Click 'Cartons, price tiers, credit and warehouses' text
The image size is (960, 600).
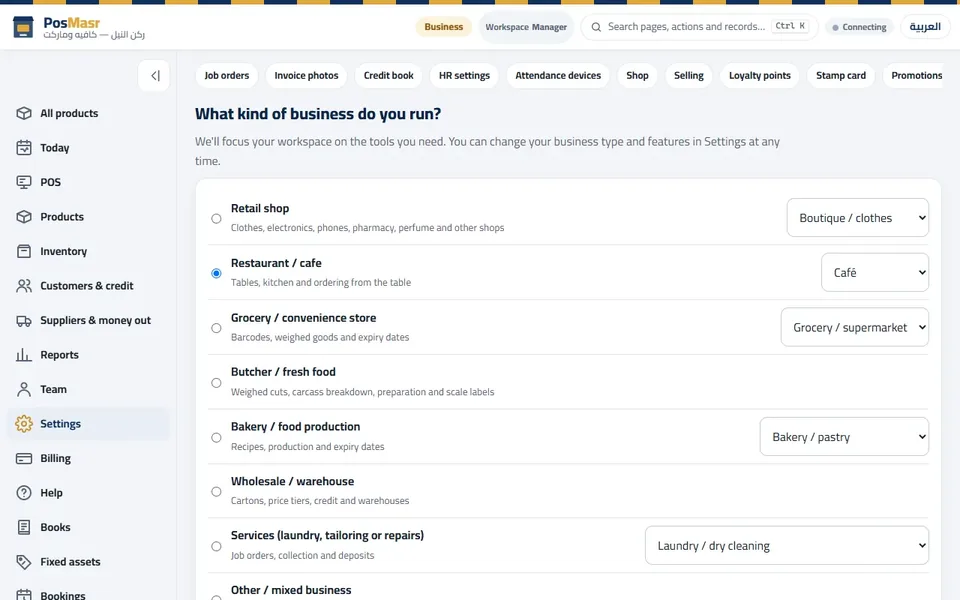pos(320,500)
